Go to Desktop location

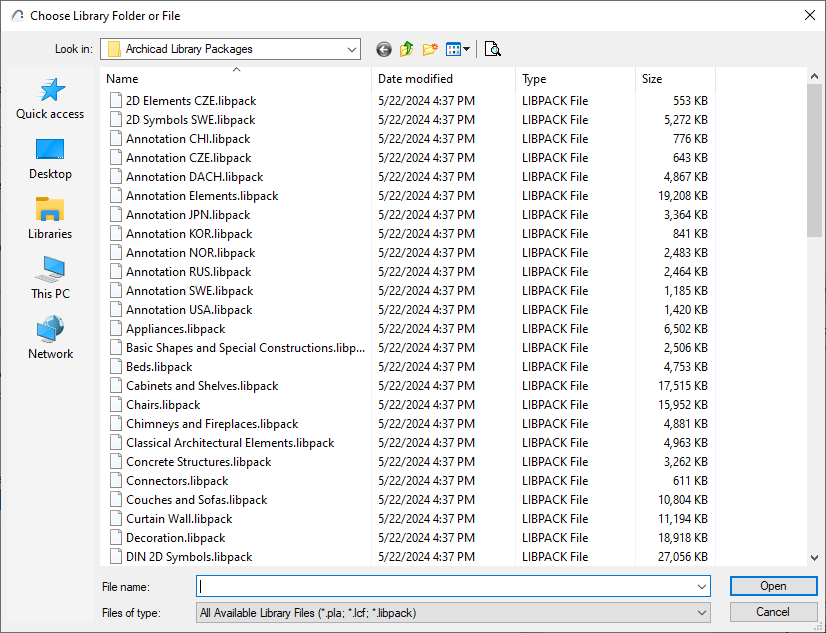click(50, 159)
